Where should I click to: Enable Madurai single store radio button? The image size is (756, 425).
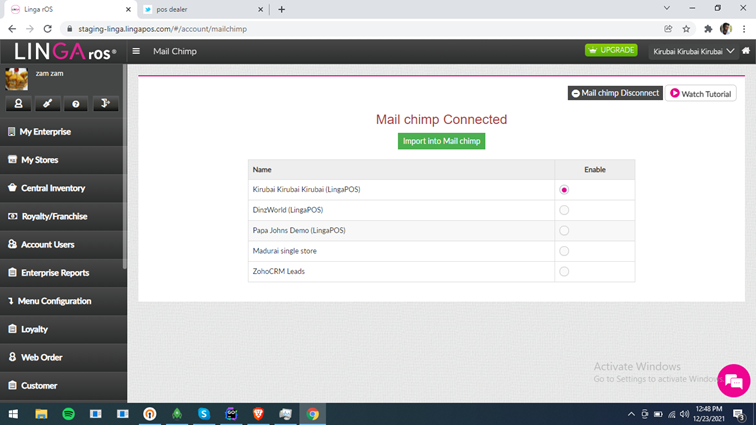(564, 251)
